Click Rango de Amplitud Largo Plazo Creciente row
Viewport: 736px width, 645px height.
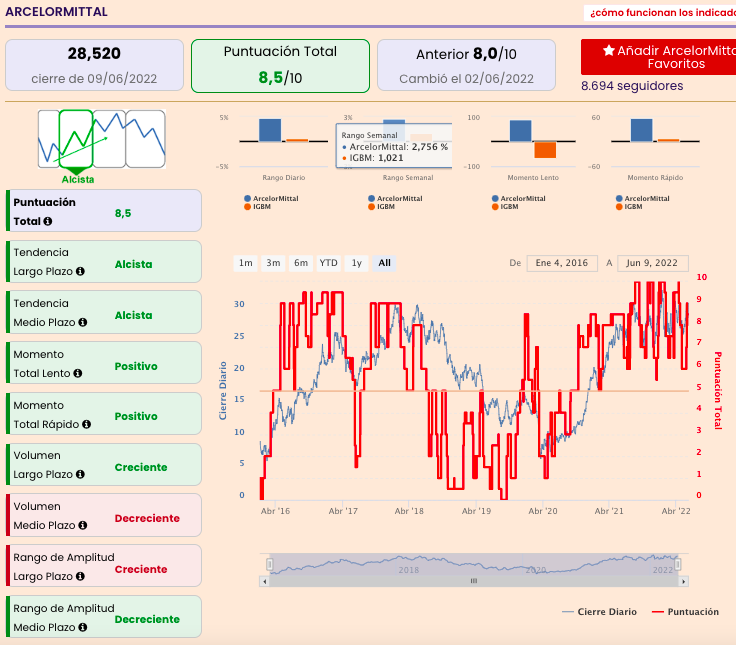pos(104,566)
